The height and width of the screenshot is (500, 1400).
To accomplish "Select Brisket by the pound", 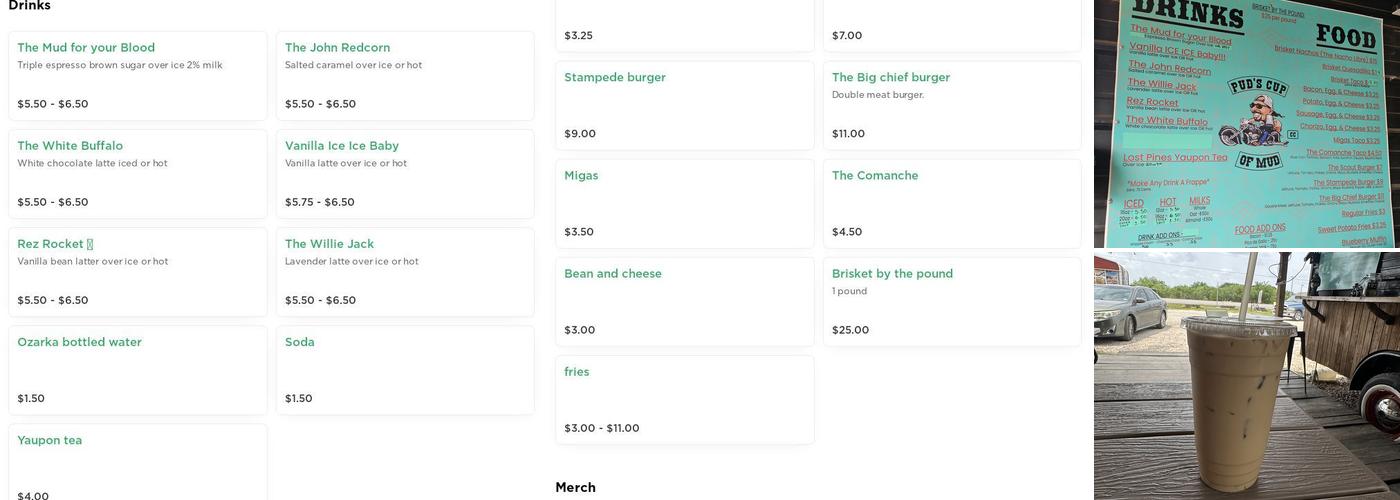I will [x=951, y=301].
